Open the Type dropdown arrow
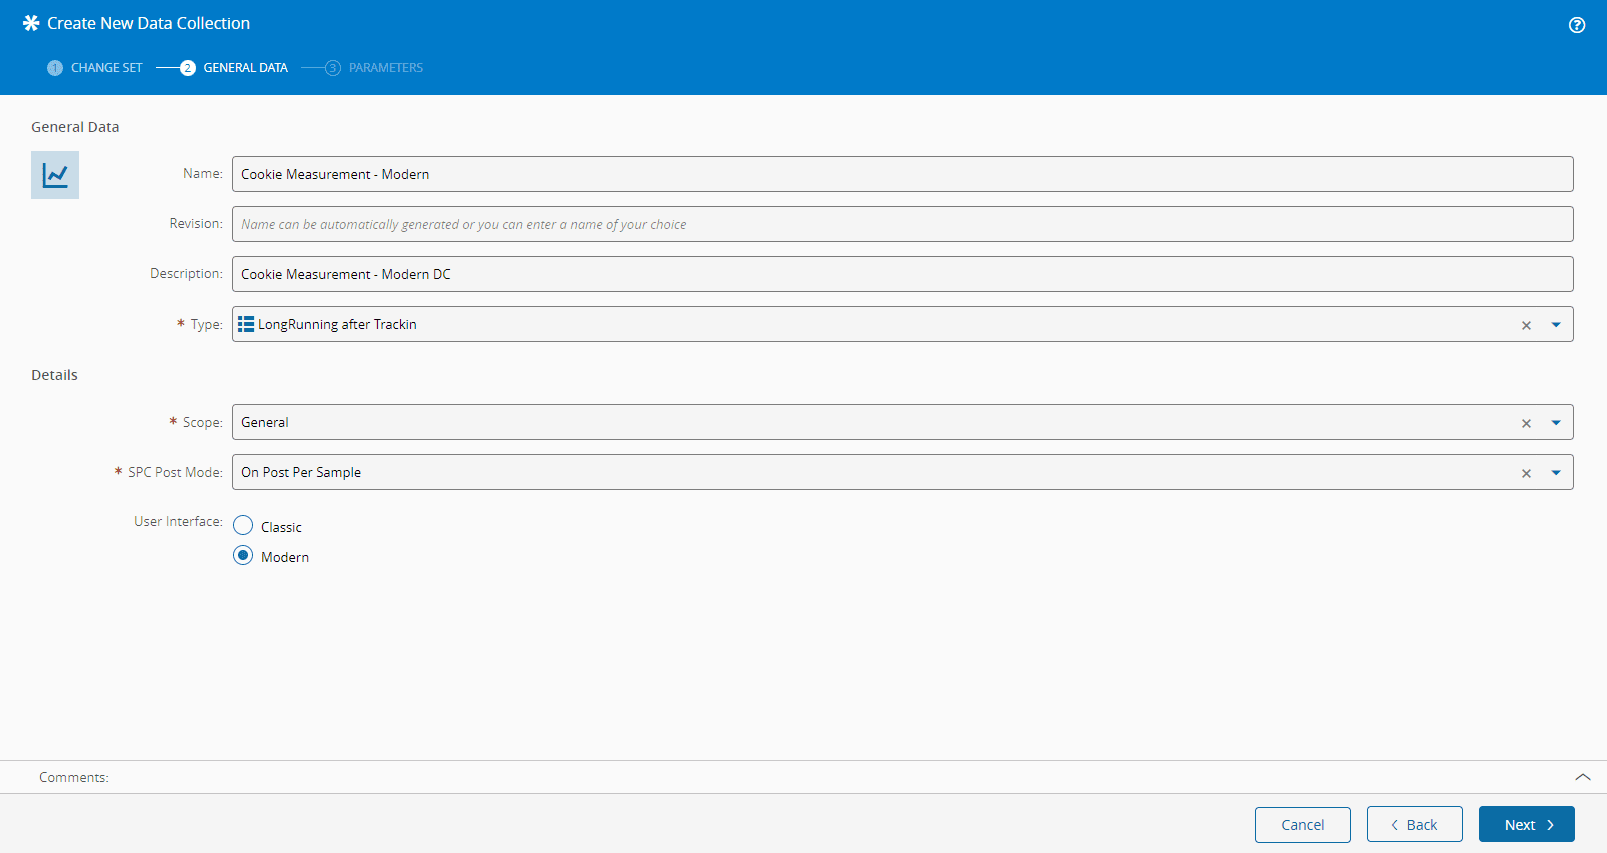Viewport: 1607px width, 853px height. [x=1556, y=325]
